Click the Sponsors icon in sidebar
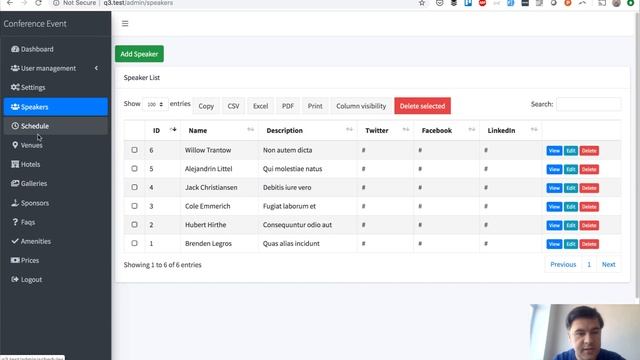Screen dimensions: 640x360 coord(15,203)
